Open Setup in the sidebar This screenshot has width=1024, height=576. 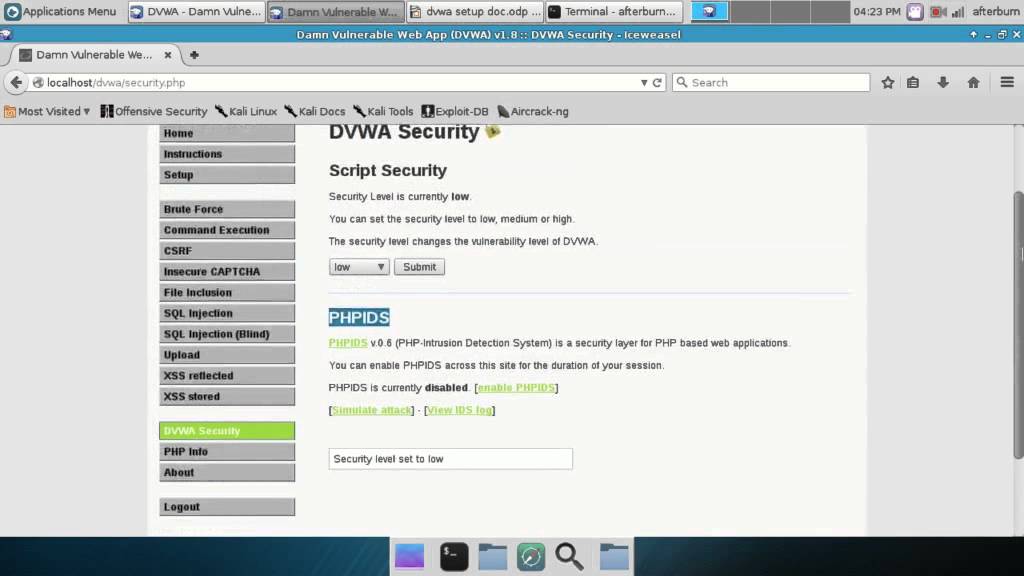[x=227, y=175]
